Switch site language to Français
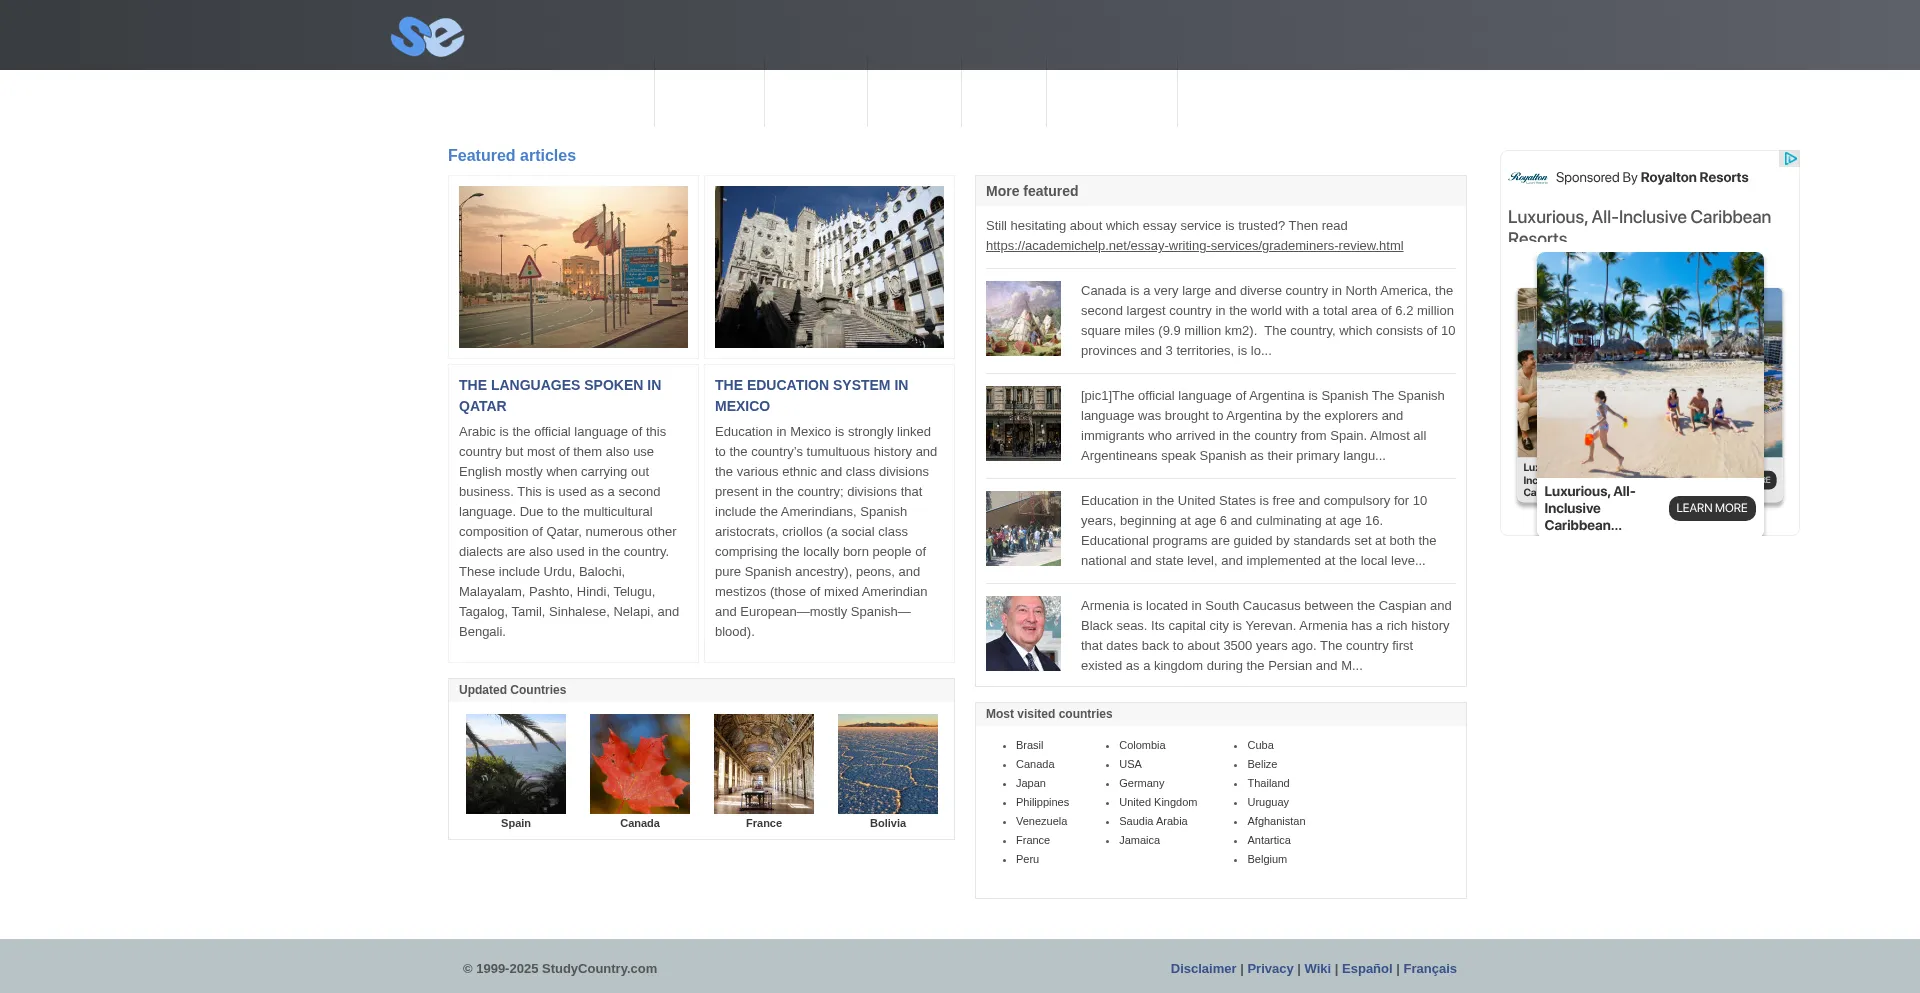Screen dimensions: 1920x993 [1429, 968]
